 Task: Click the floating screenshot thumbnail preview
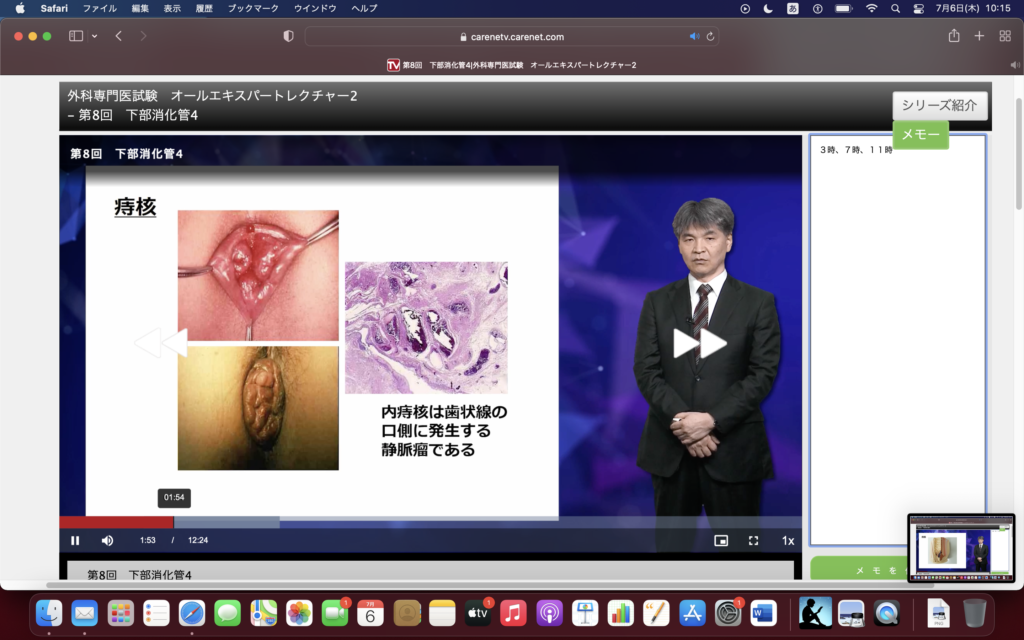click(960, 548)
